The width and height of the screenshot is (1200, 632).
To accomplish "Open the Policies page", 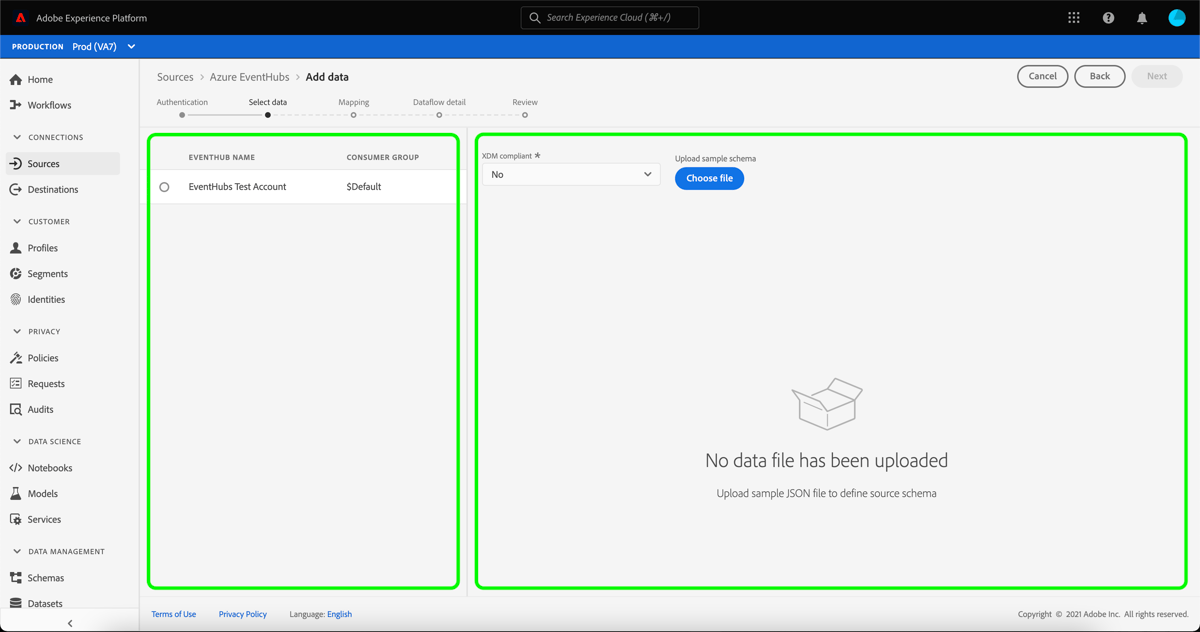I will coord(43,357).
